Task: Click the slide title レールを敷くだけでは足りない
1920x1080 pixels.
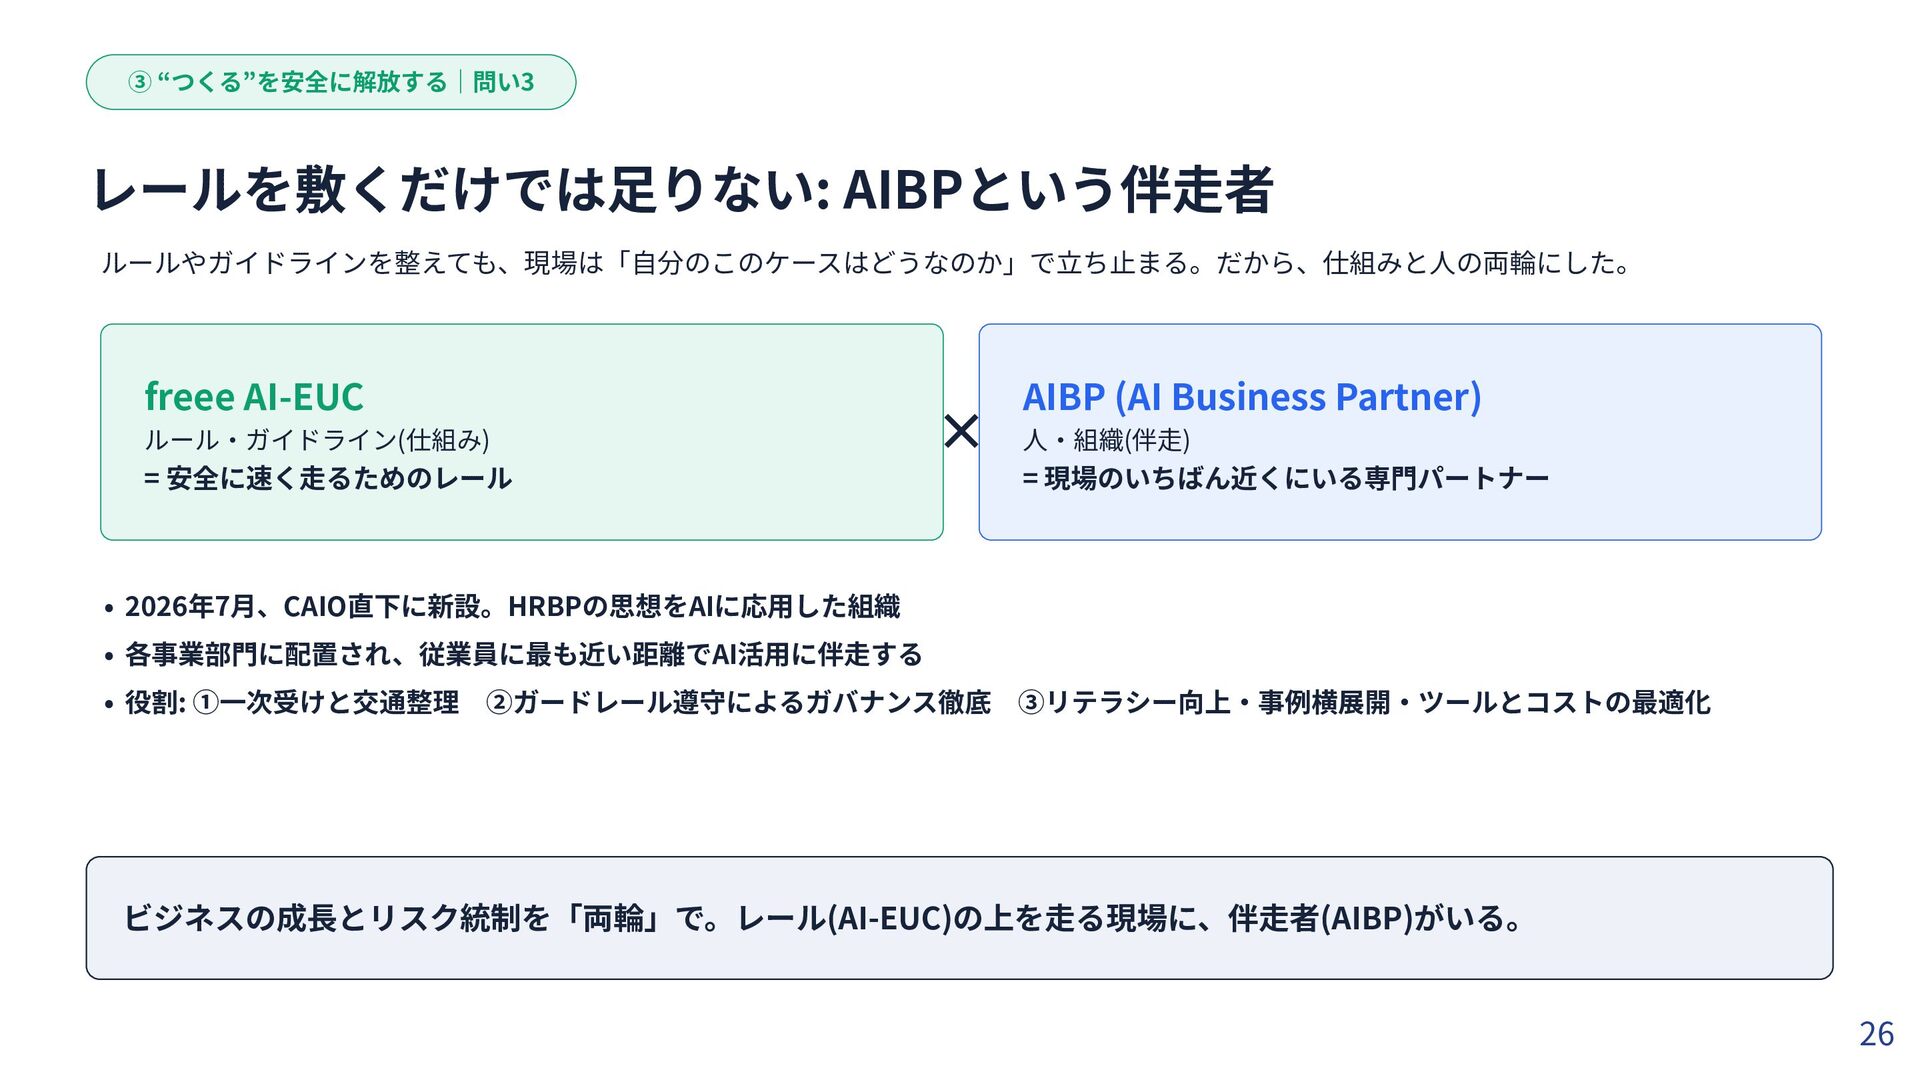Action: (682, 189)
